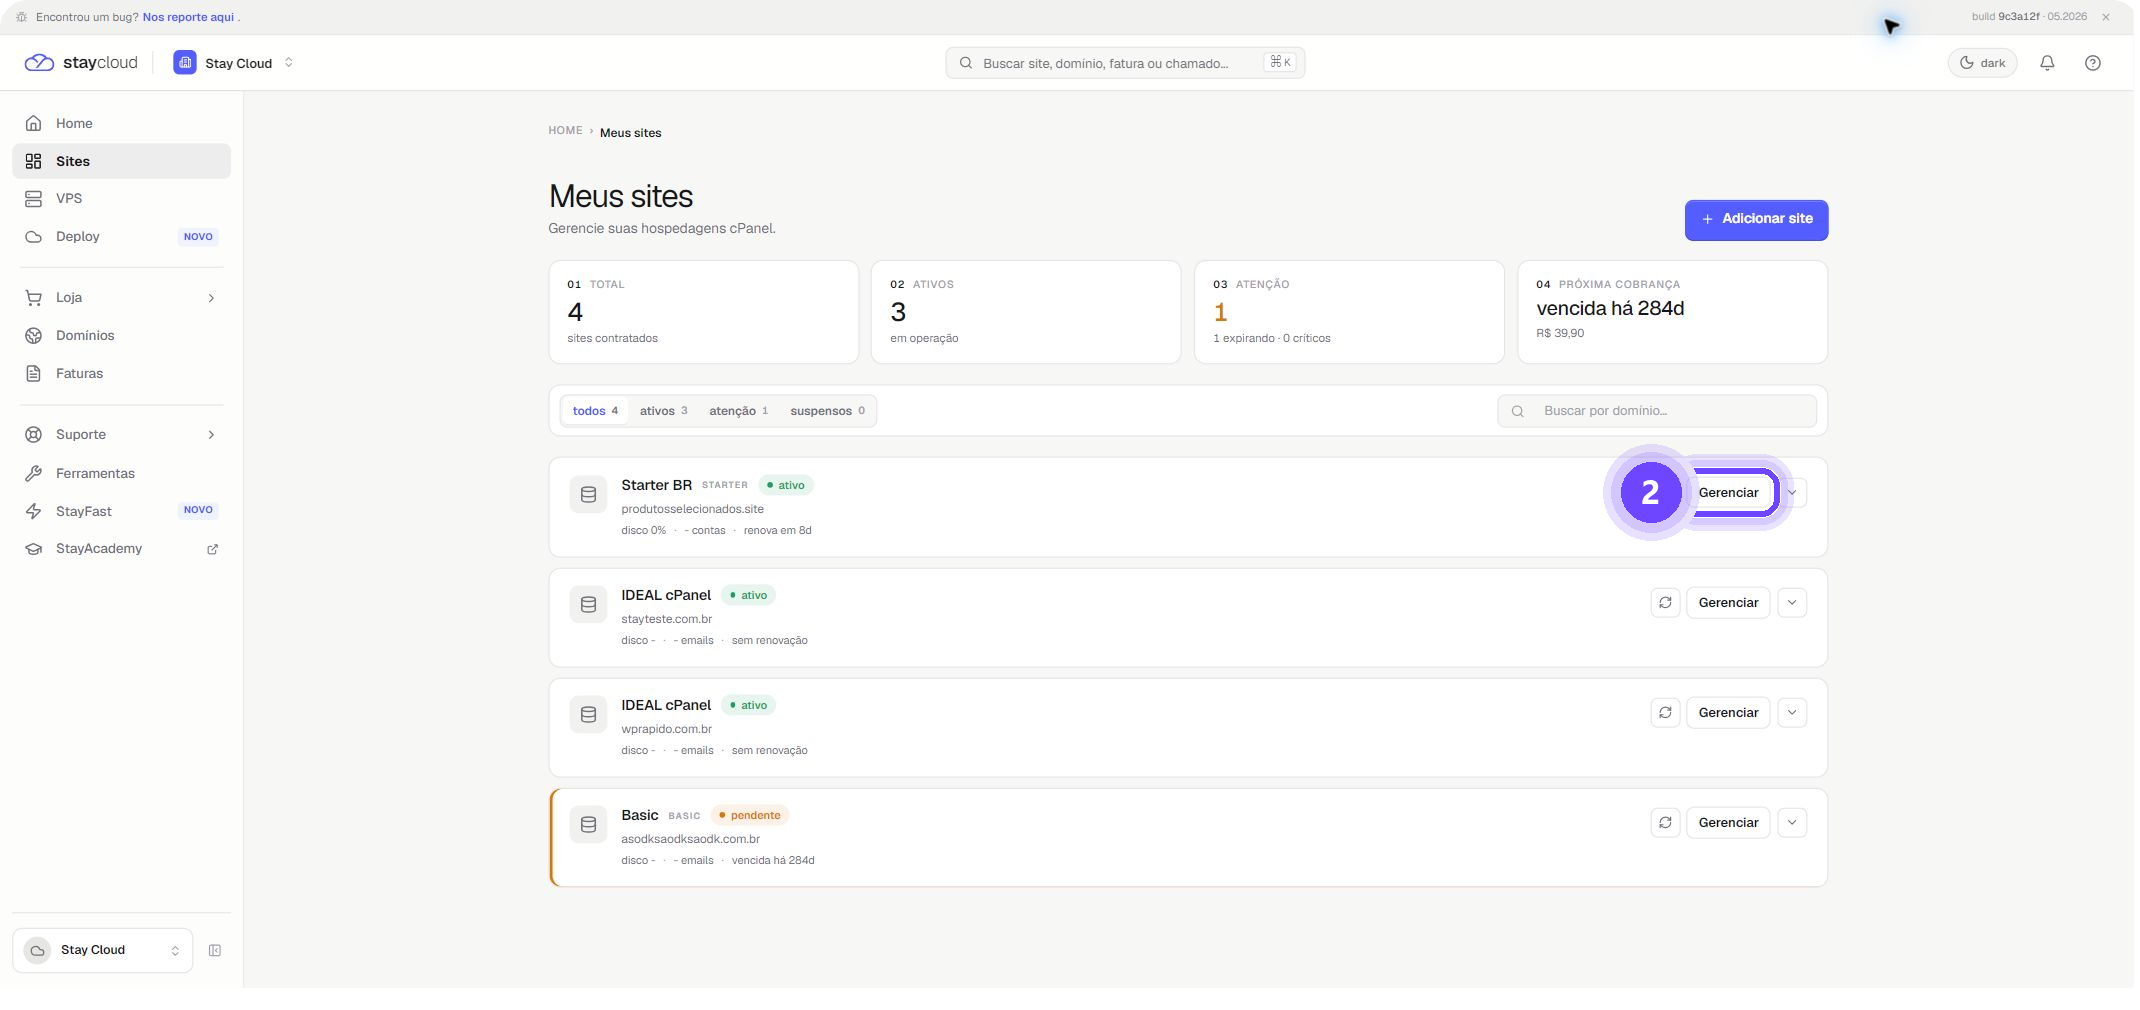Open the Home page from the sidebar

point(121,123)
